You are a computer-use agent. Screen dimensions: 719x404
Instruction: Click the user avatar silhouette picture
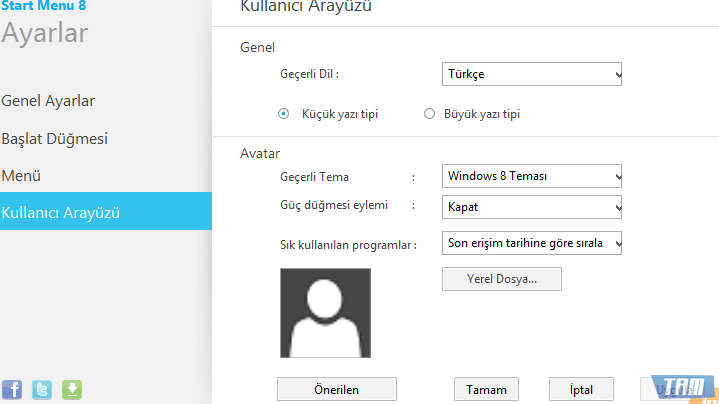click(x=326, y=313)
